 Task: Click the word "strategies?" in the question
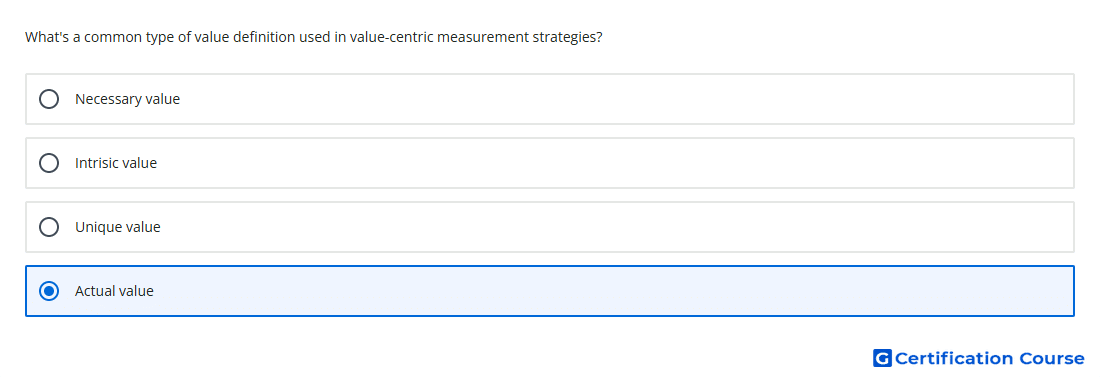point(568,37)
